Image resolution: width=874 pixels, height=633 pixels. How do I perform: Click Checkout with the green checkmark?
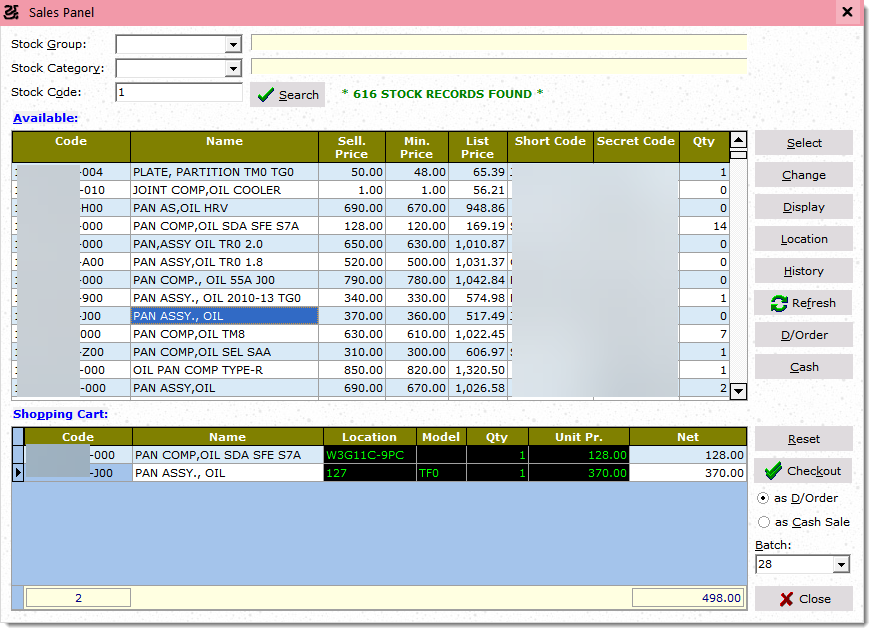[x=803, y=471]
